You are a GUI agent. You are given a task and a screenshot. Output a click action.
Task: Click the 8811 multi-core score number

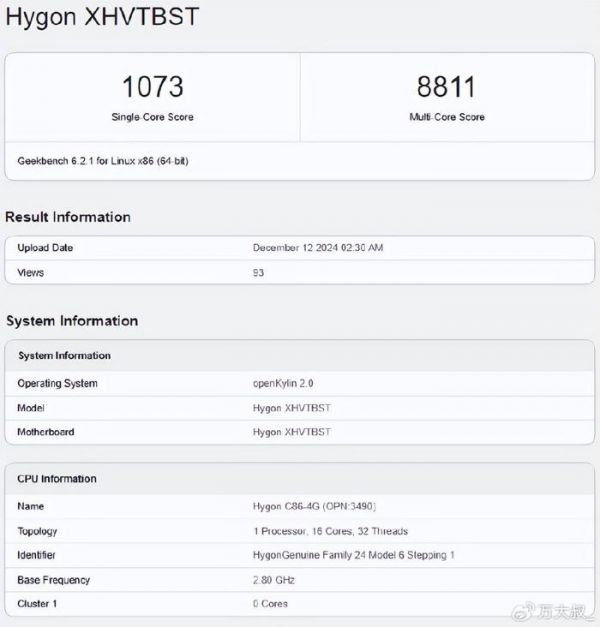click(x=447, y=86)
